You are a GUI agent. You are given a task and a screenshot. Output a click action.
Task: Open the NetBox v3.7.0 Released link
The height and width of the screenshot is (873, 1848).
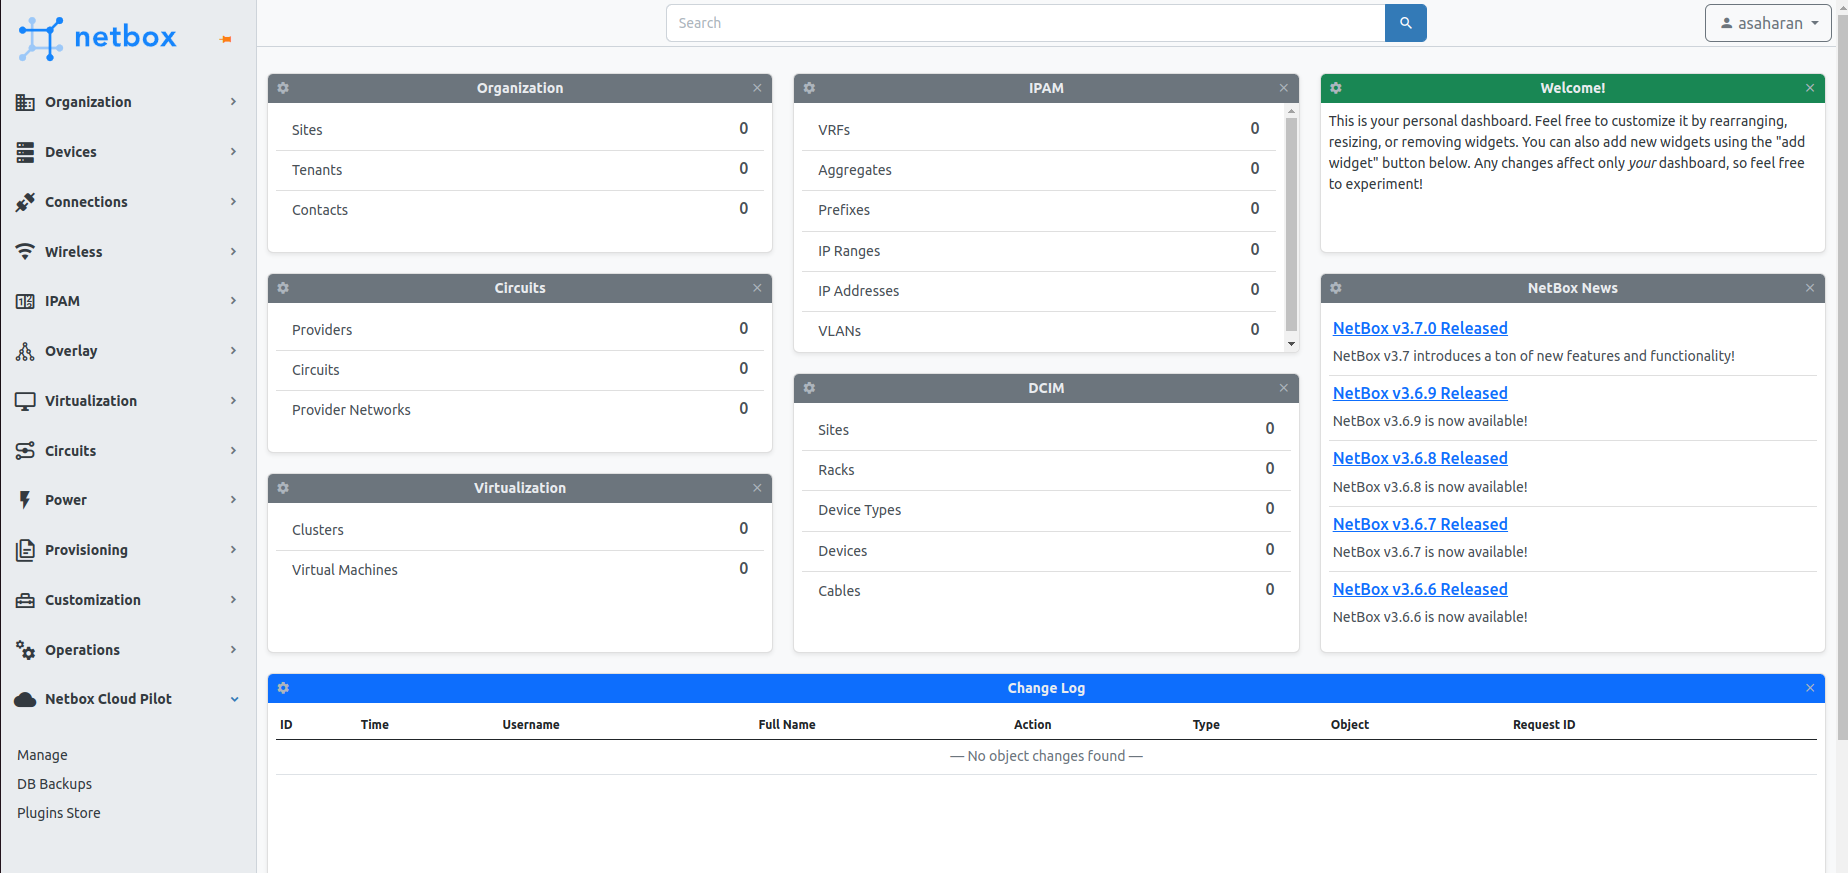pyautogui.click(x=1420, y=328)
